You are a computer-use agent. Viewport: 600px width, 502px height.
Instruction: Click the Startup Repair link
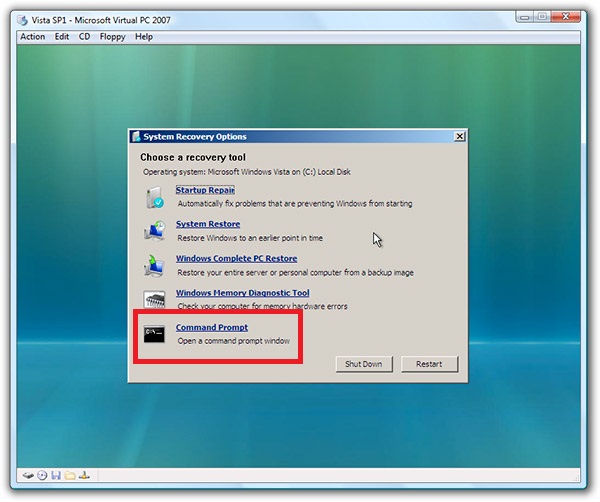click(x=205, y=190)
